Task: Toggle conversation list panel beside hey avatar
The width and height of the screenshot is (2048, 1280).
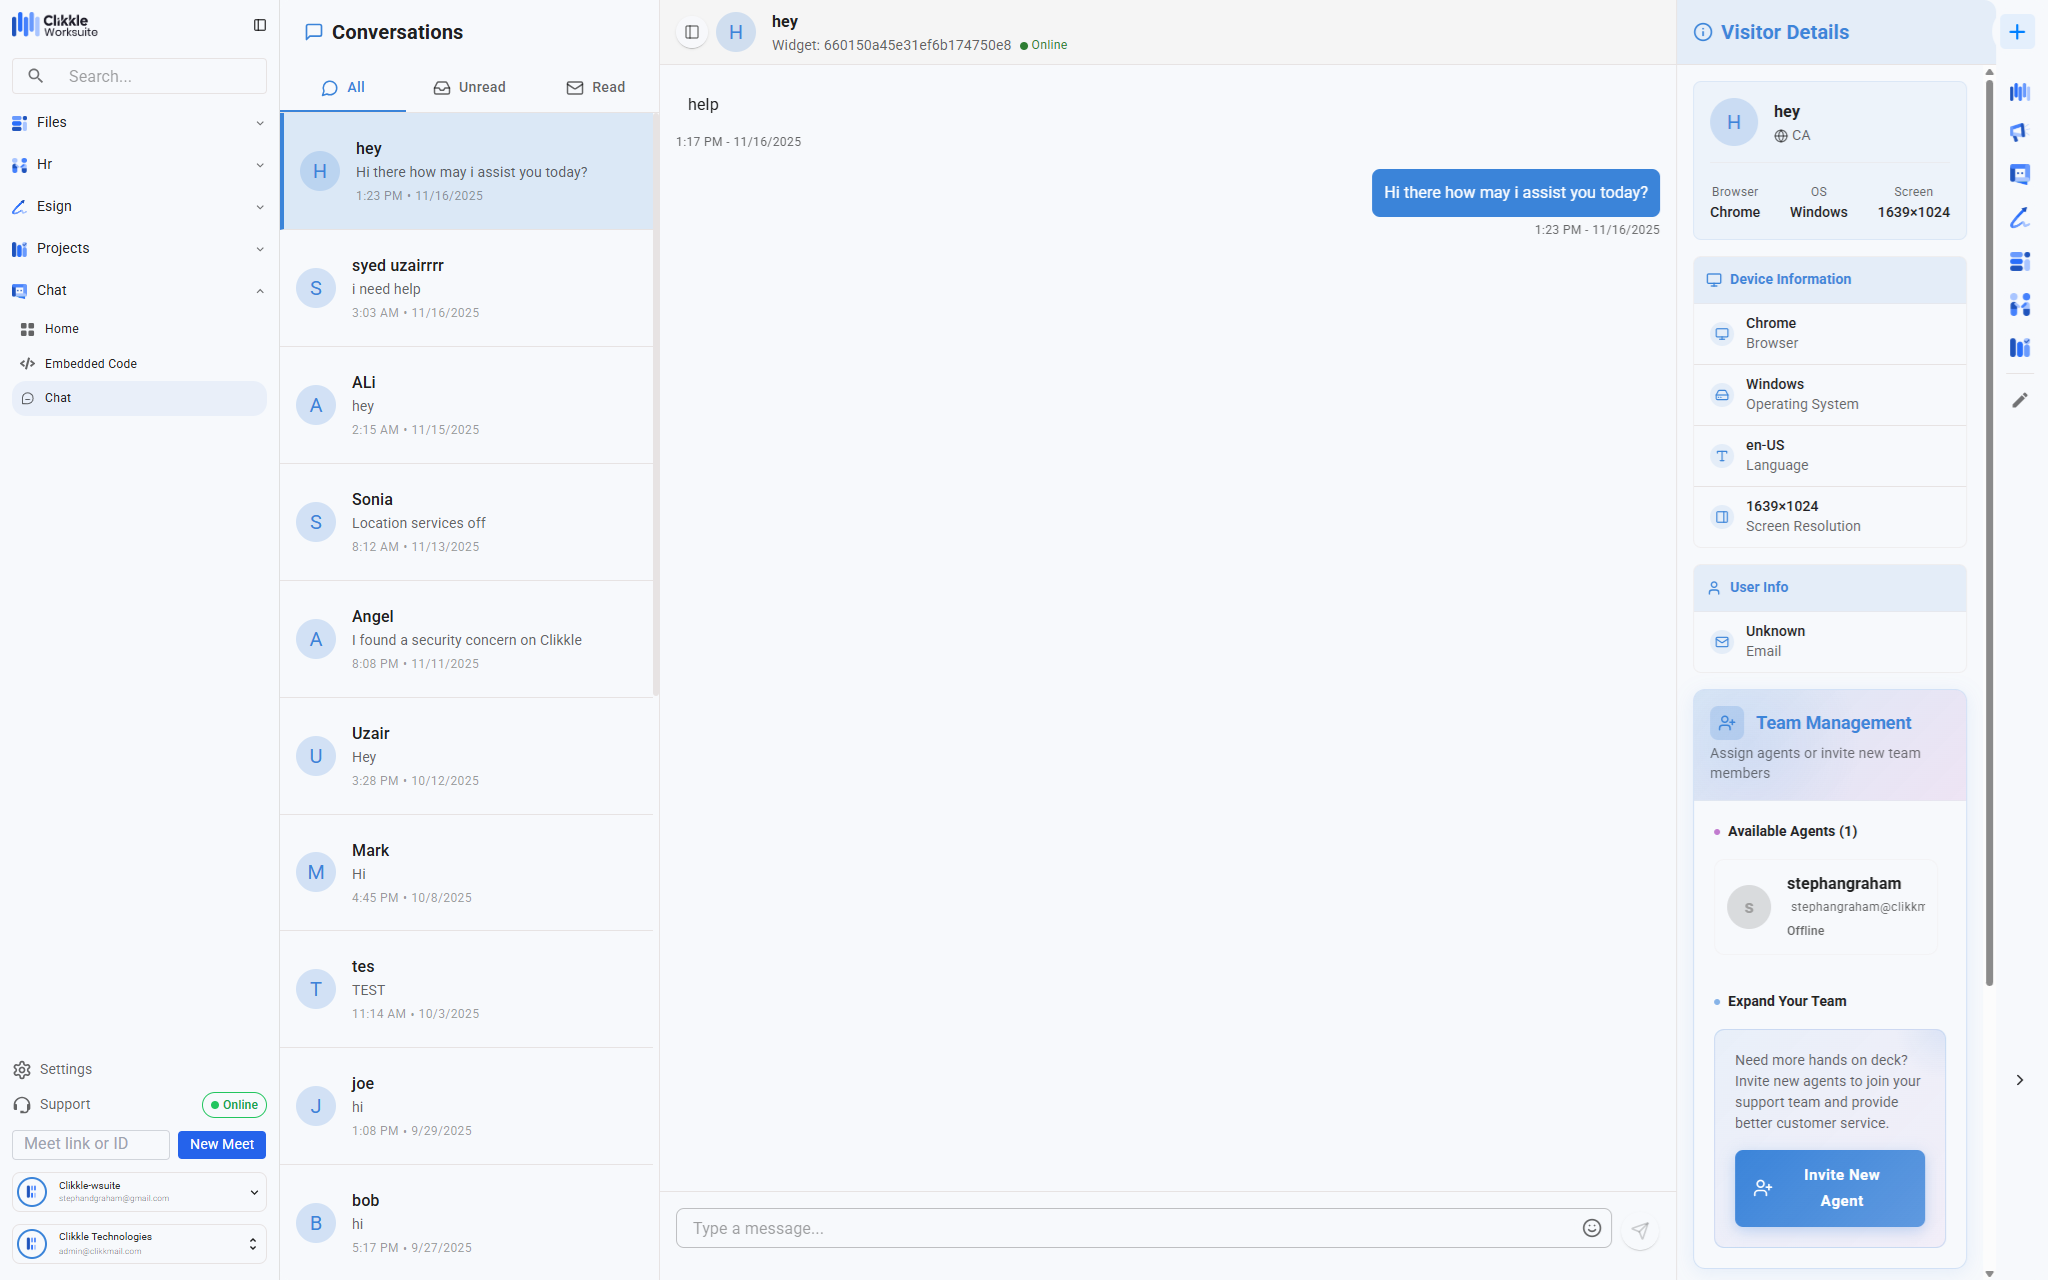Action: point(692,32)
